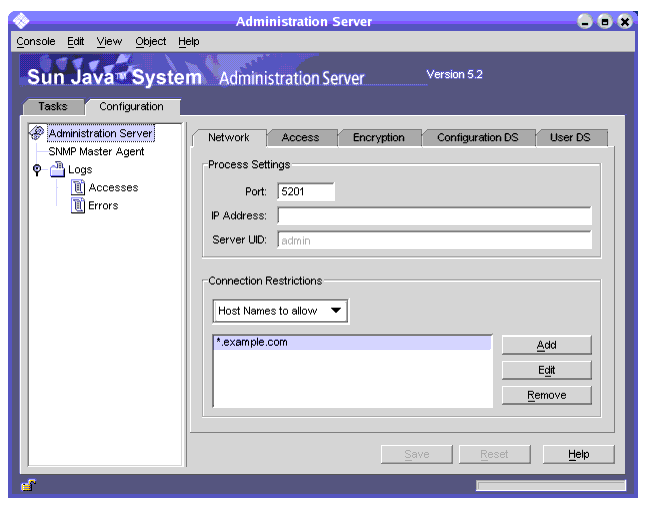
Task: Select SNMP Master Agent in the tree
Action: tap(96, 151)
